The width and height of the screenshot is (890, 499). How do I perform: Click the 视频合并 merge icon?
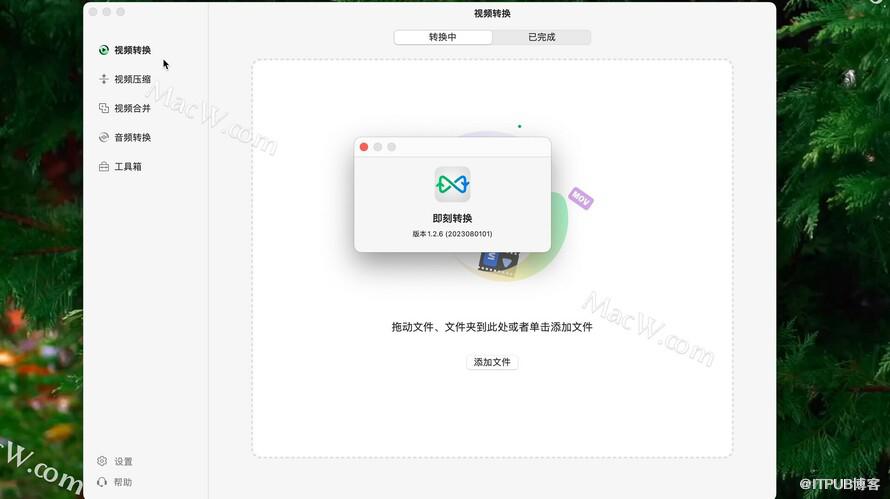point(104,108)
